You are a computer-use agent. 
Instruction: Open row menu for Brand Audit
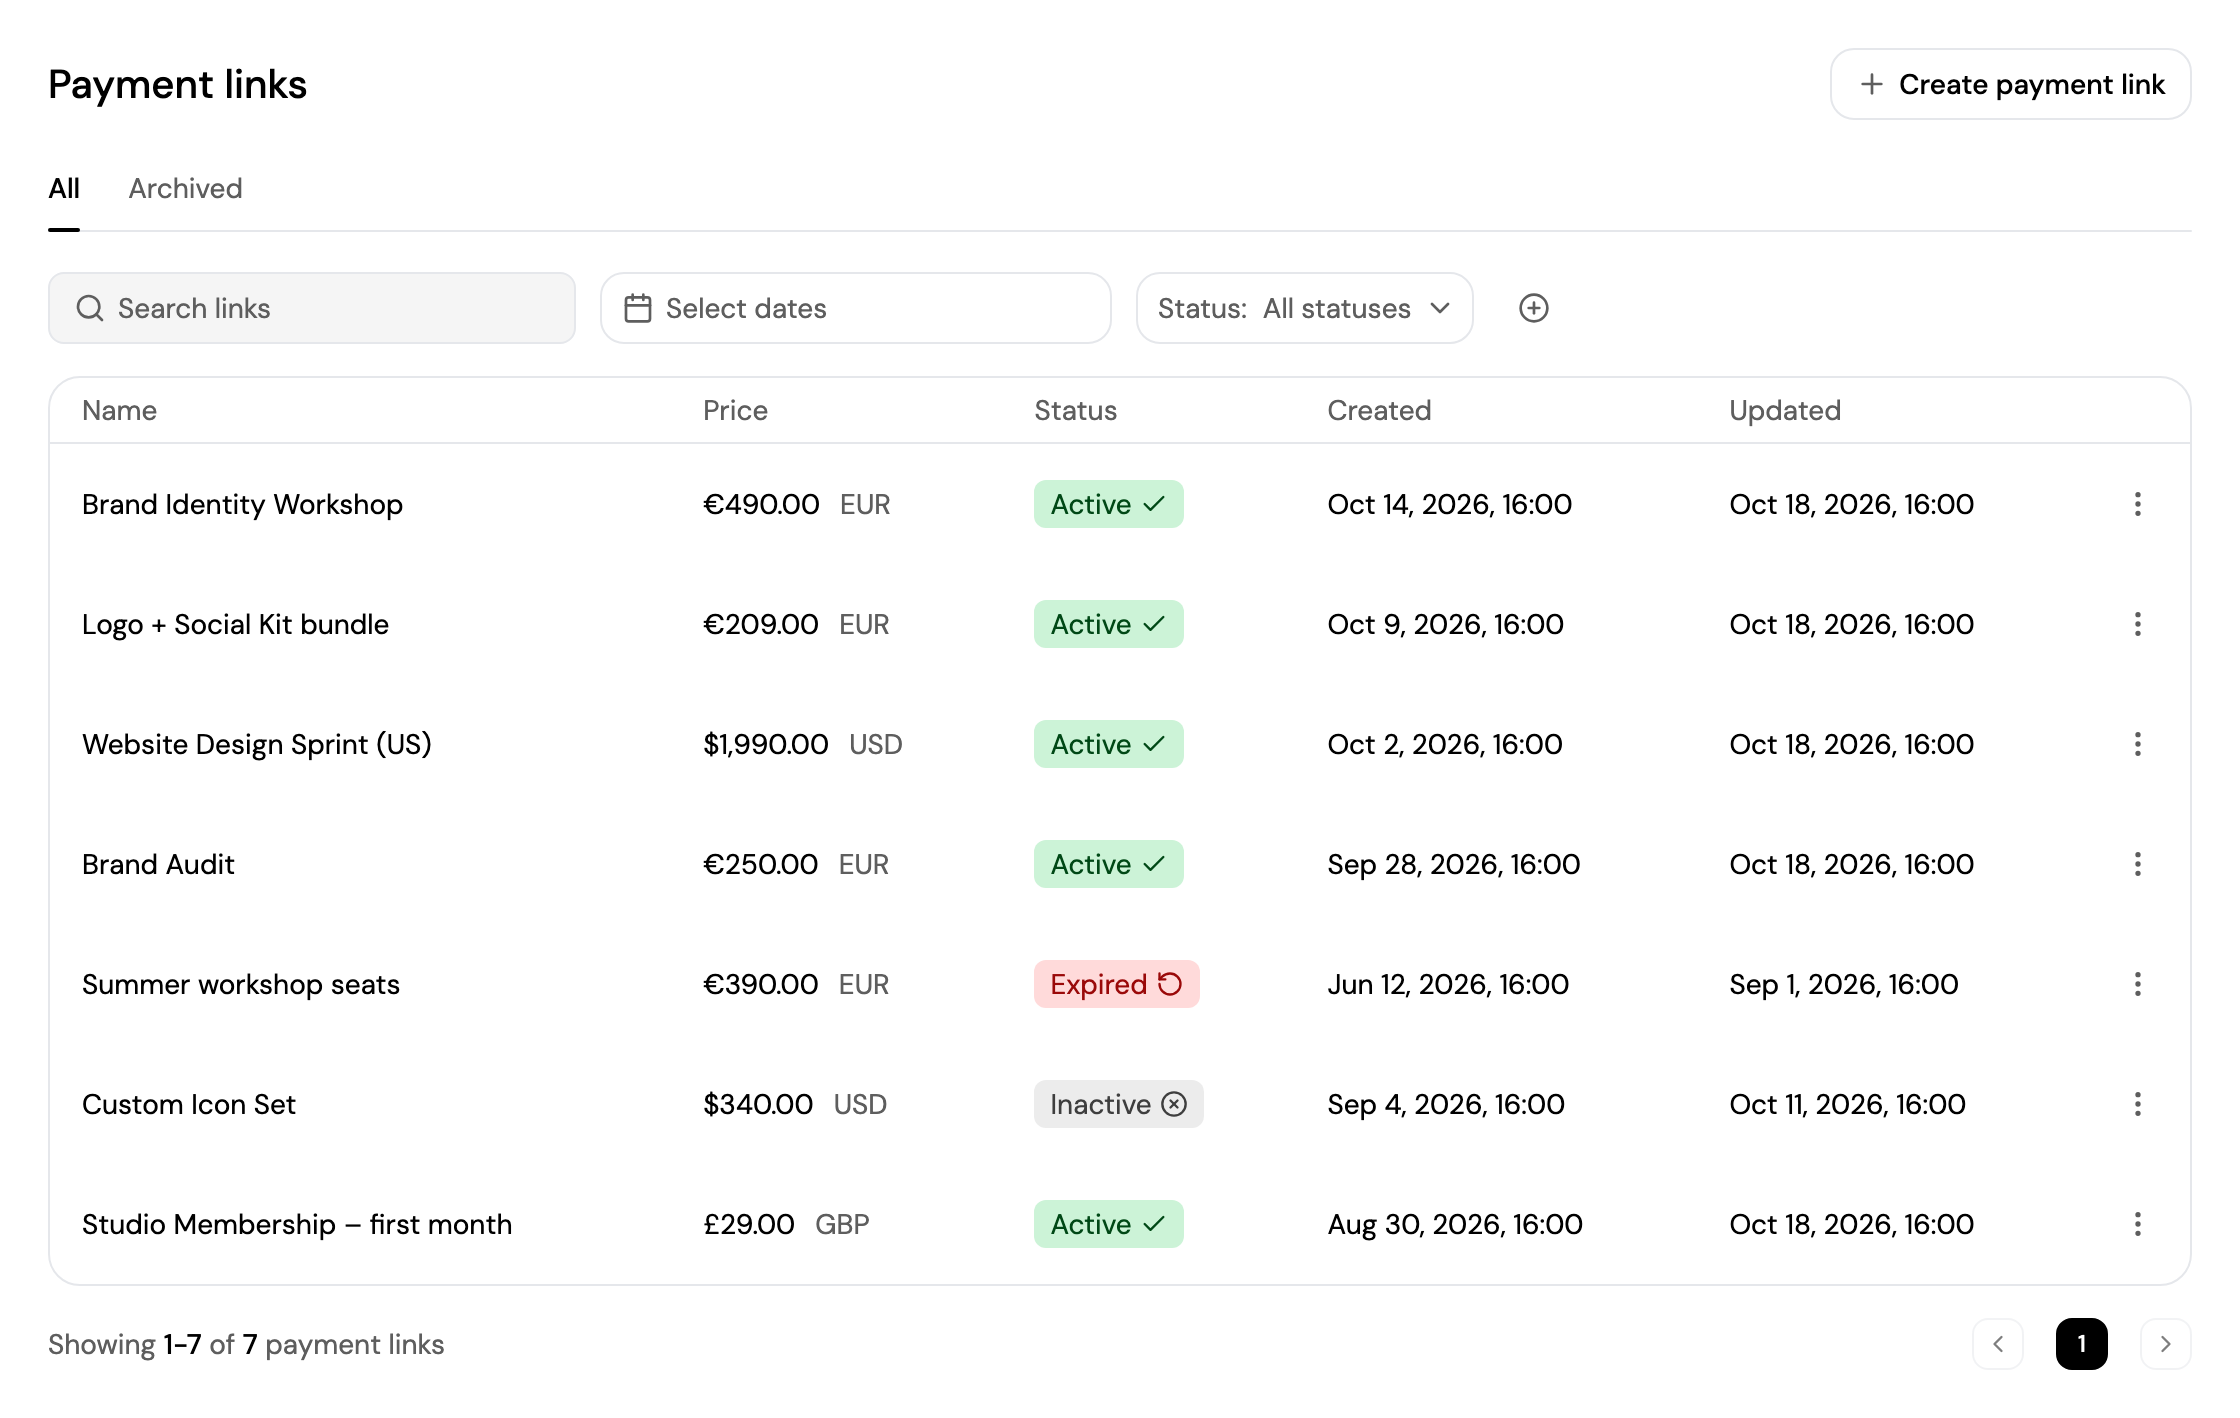pyautogui.click(x=2137, y=864)
